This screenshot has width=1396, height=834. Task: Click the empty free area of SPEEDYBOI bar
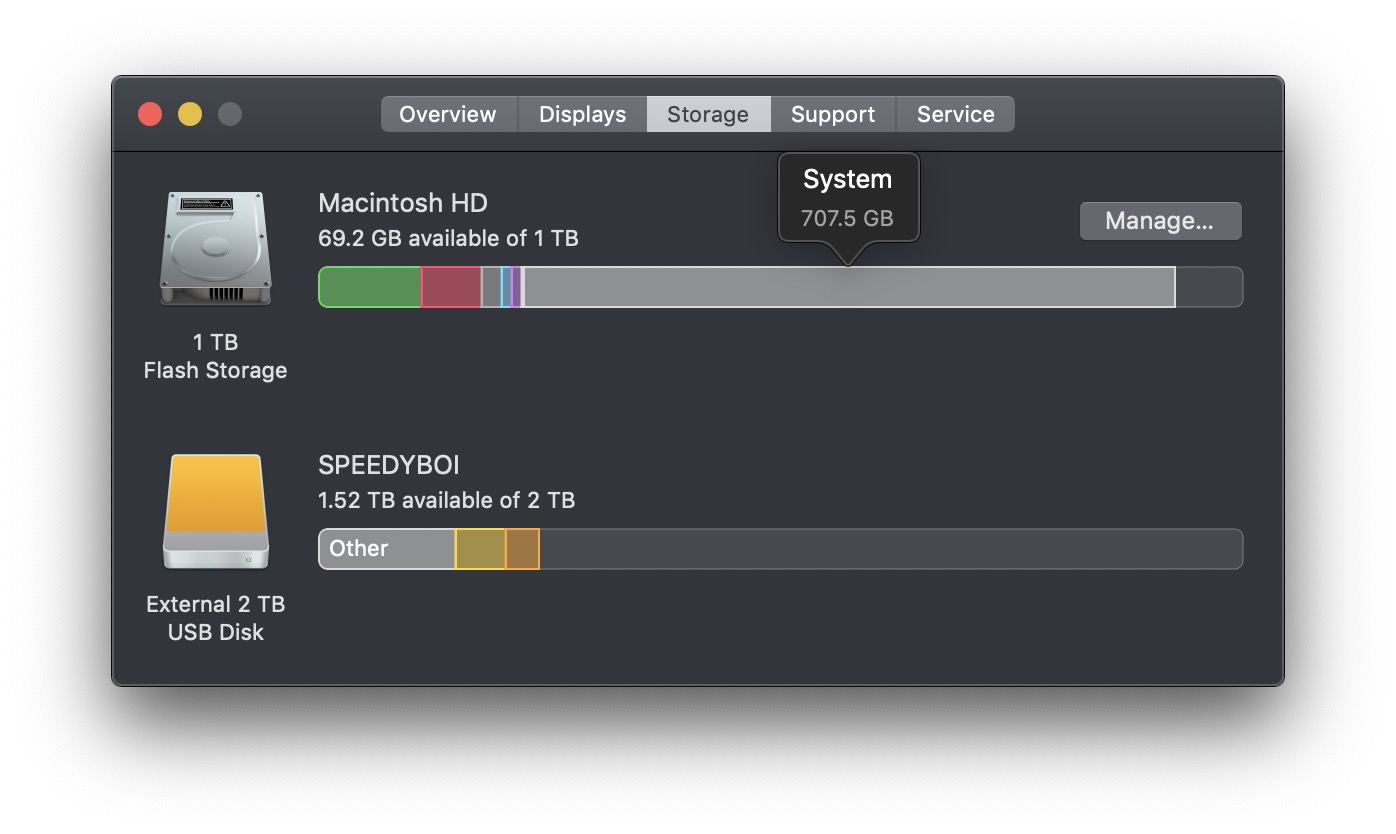pyautogui.click(x=890, y=549)
